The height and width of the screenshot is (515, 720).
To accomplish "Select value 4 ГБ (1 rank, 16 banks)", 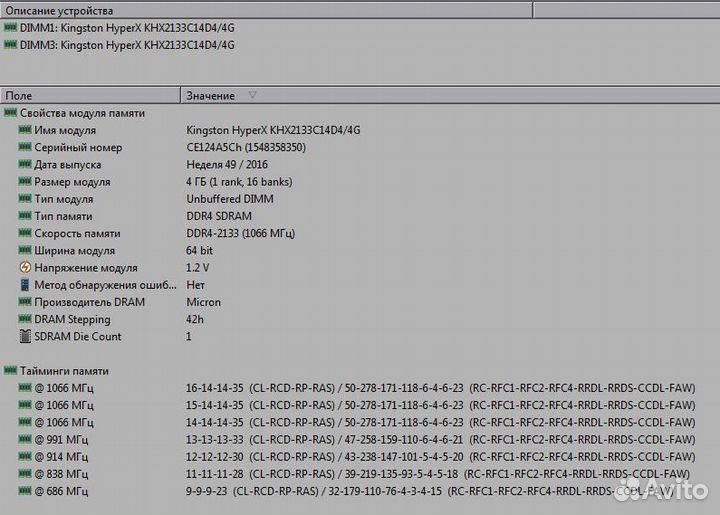I will click(239, 182).
